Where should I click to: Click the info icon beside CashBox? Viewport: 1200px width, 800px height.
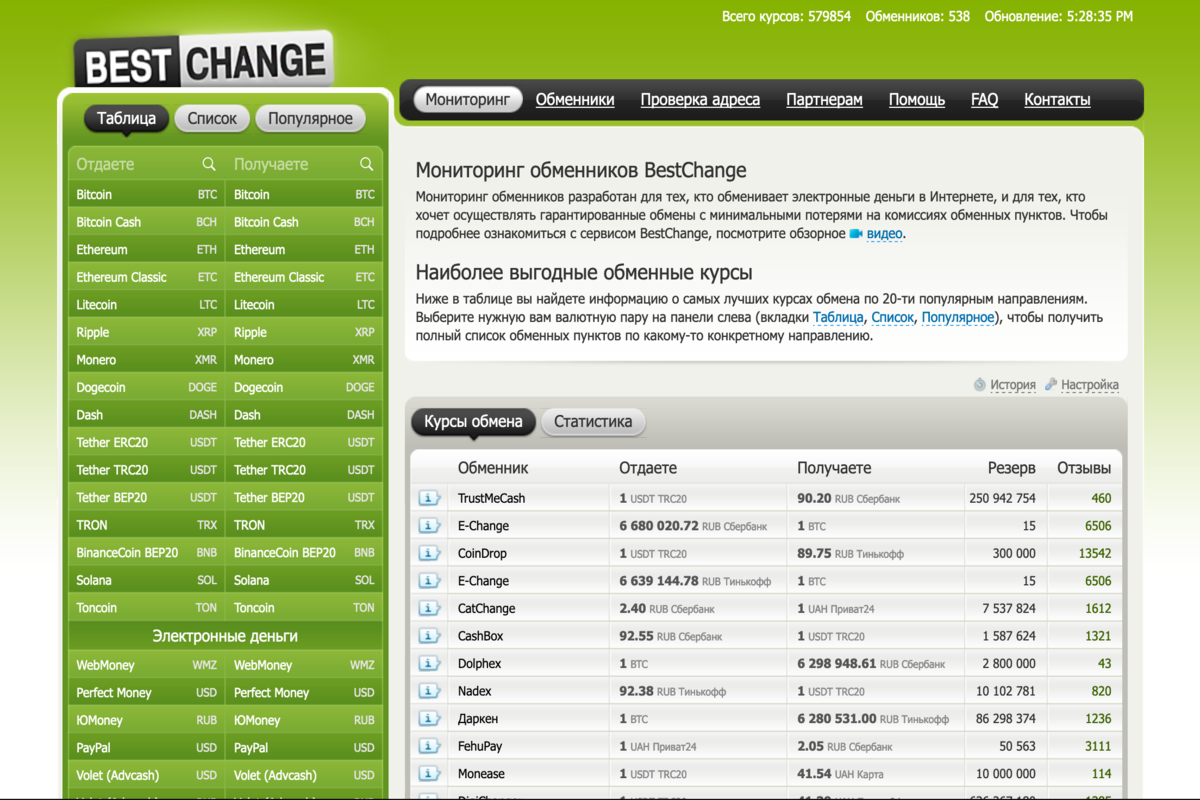pyautogui.click(x=430, y=636)
